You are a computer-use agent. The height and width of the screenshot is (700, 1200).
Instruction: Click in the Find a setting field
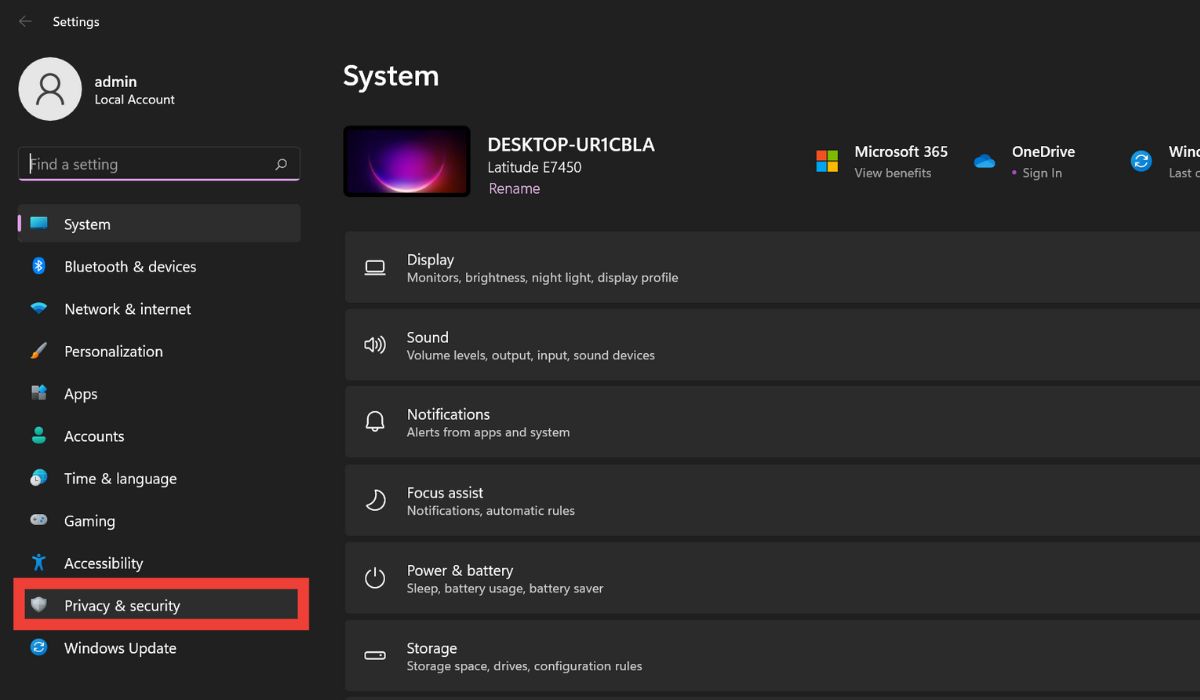145,164
